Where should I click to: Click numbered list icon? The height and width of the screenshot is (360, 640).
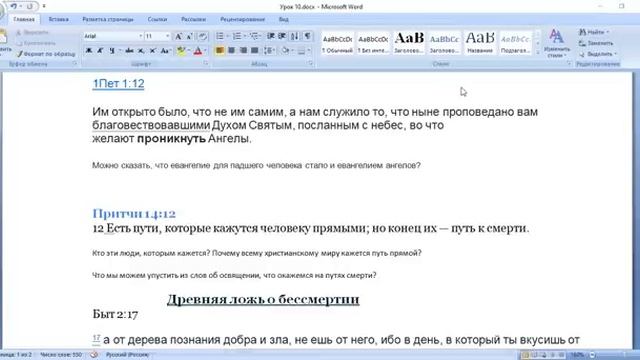click(237, 36)
